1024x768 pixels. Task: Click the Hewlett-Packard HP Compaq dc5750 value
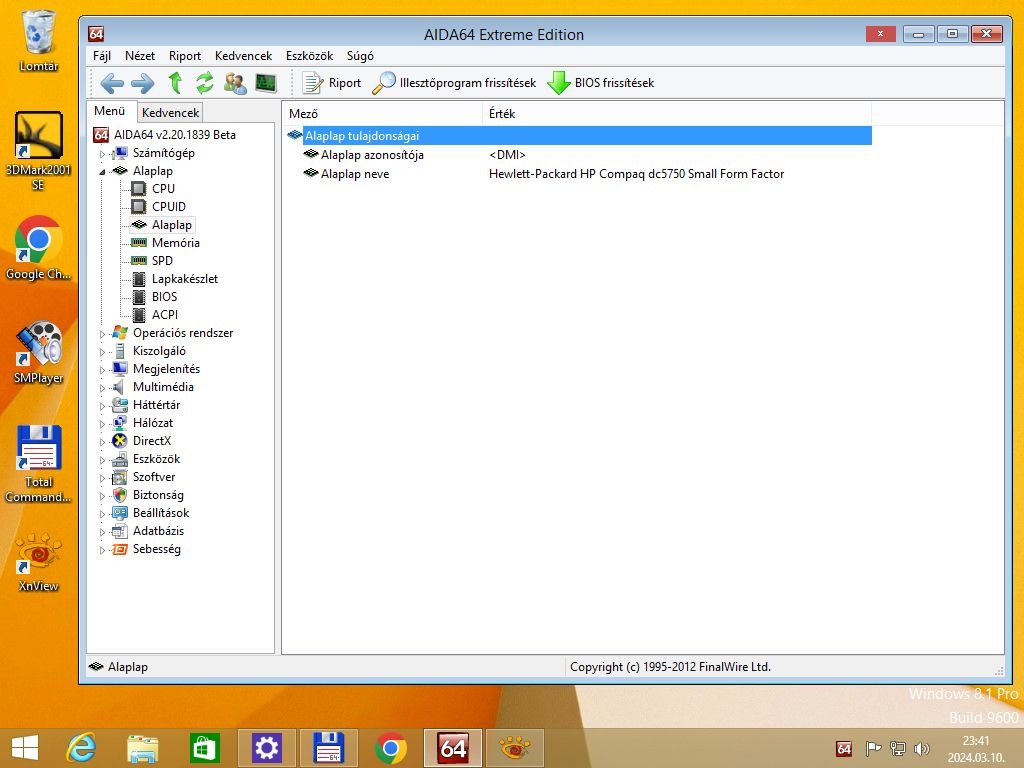tap(636, 174)
